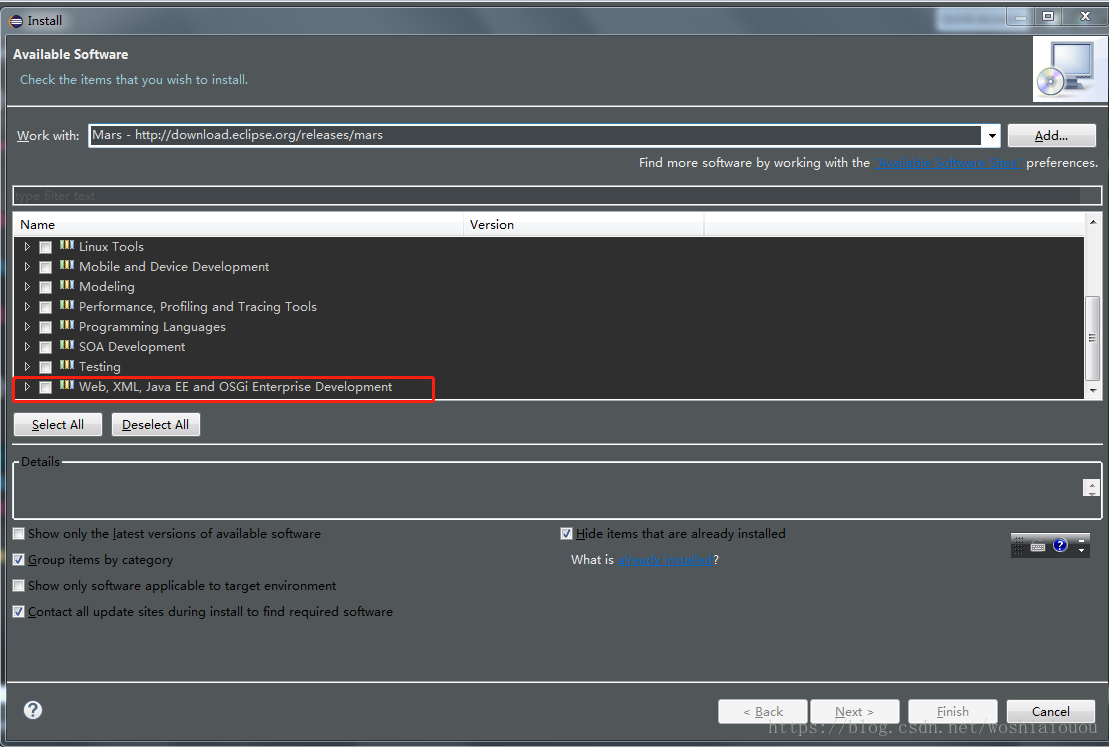This screenshot has height=747, width=1109.
Task: Toggle Group items by category
Action: (x=19, y=560)
